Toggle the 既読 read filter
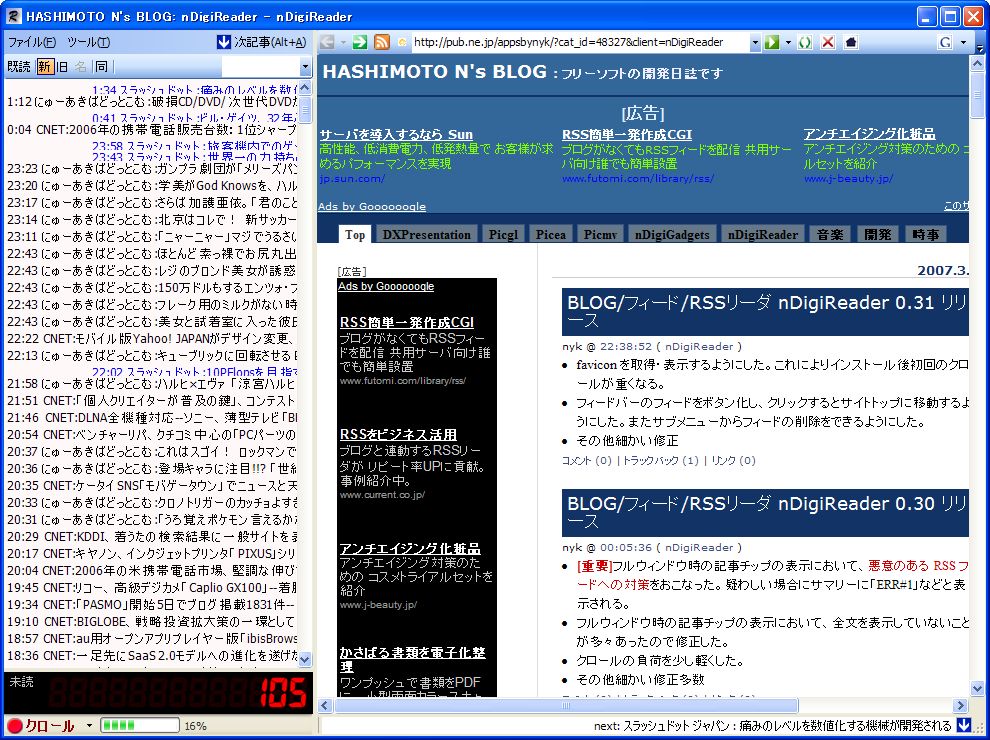 (x=19, y=66)
